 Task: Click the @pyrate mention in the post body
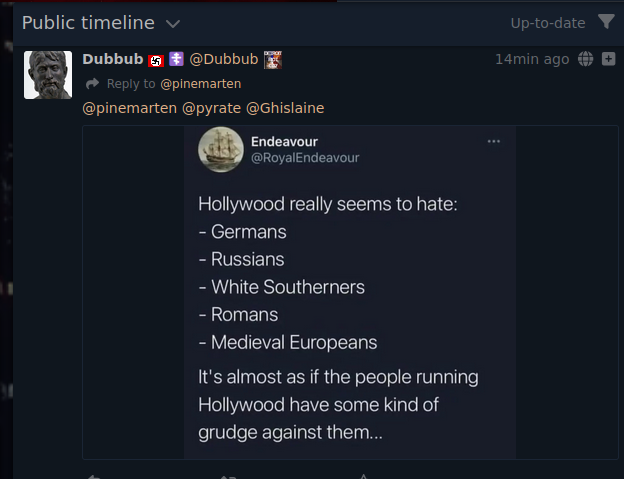210,108
